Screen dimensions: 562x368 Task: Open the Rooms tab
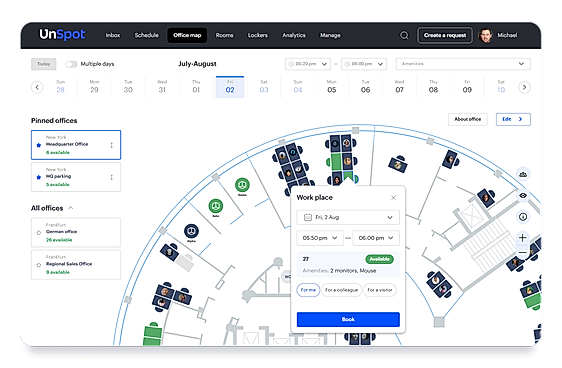224,35
